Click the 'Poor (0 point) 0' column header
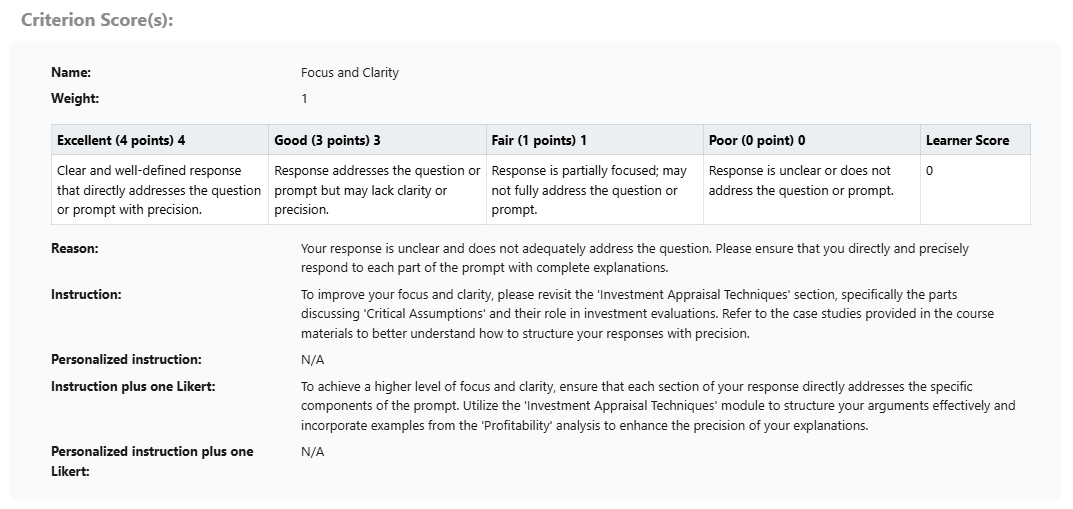 click(x=756, y=140)
